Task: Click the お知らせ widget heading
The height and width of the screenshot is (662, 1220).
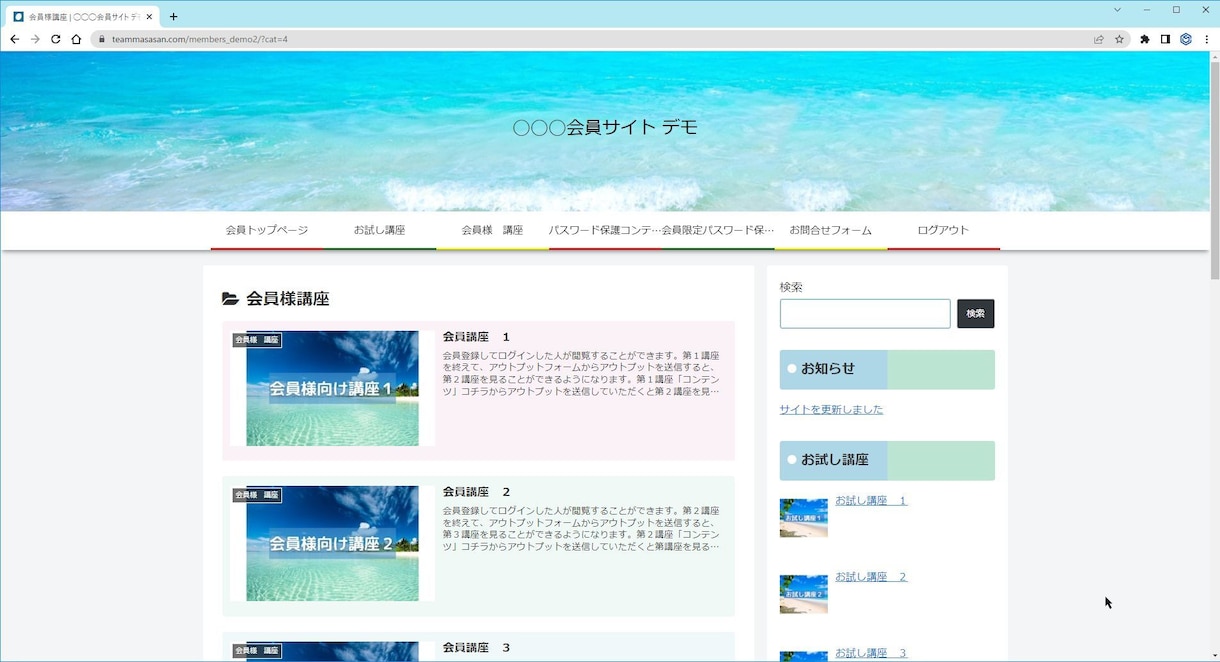Action: [x=887, y=369]
